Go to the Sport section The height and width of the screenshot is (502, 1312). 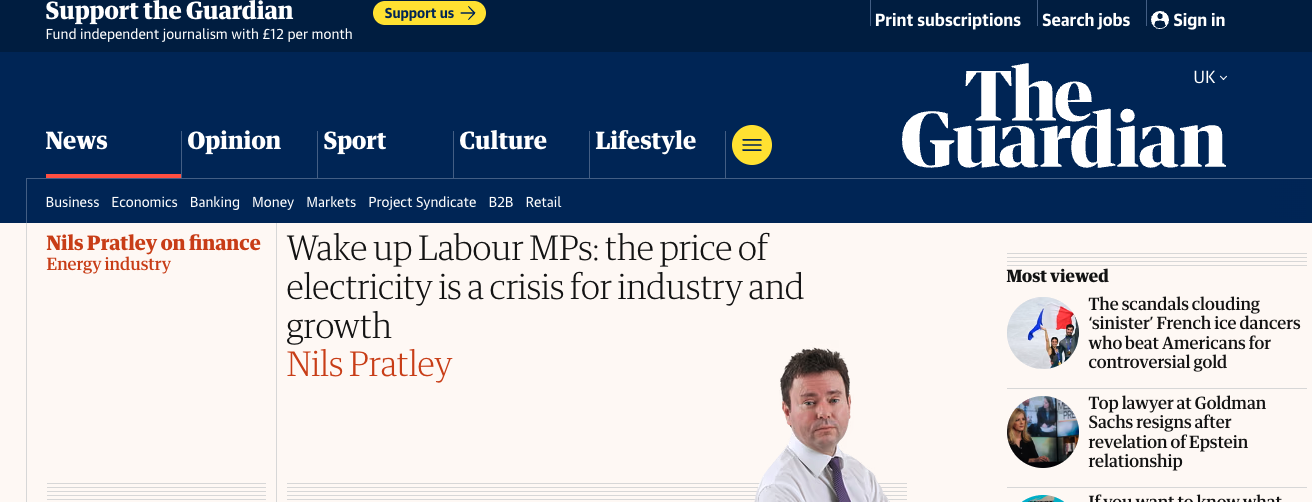tap(354, 141)
